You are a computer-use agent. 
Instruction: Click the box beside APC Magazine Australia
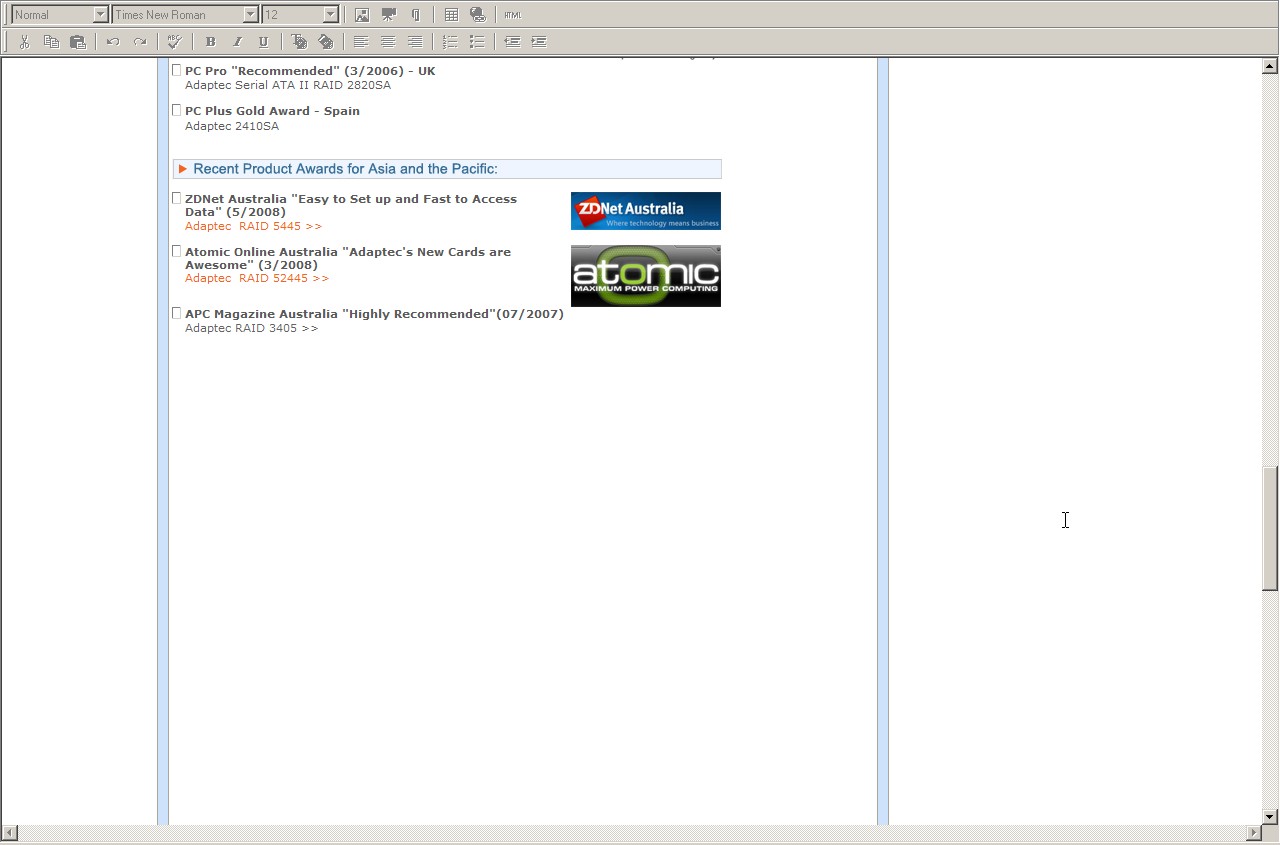tap(177, 313)
